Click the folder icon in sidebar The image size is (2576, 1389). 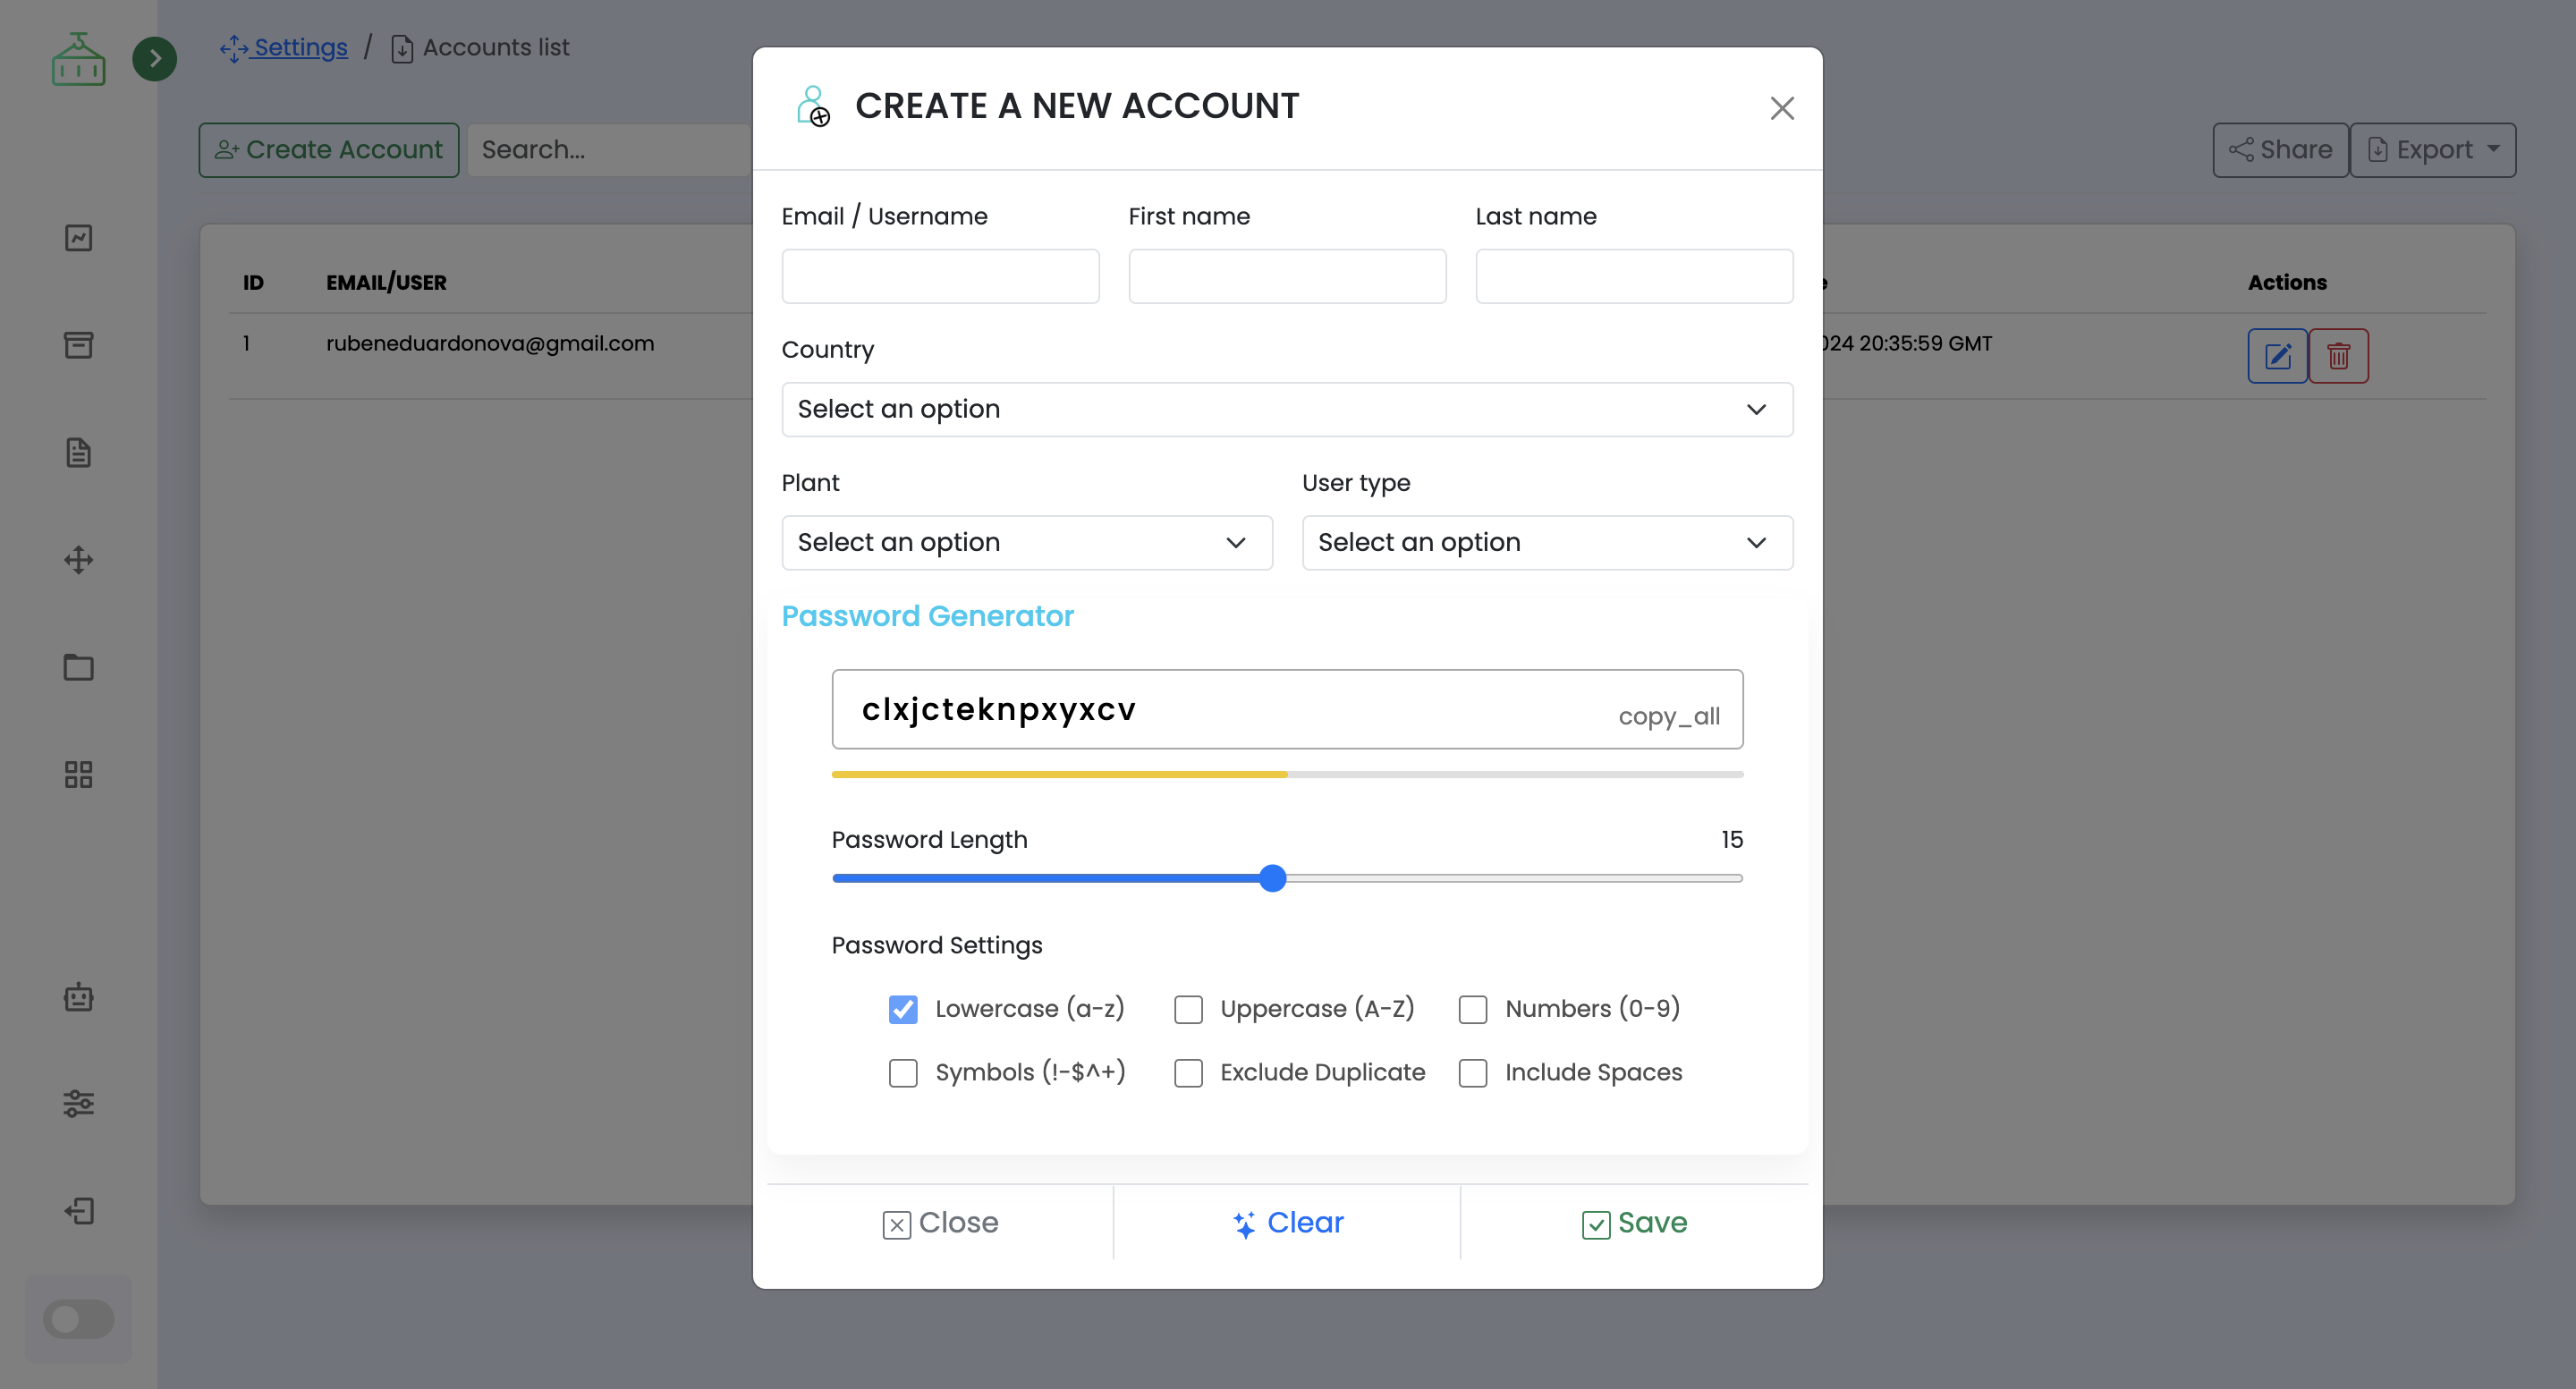78,667
